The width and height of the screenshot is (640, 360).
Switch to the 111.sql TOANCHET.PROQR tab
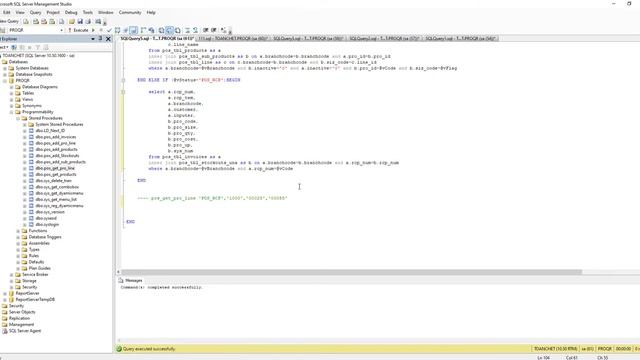point(233,38)
